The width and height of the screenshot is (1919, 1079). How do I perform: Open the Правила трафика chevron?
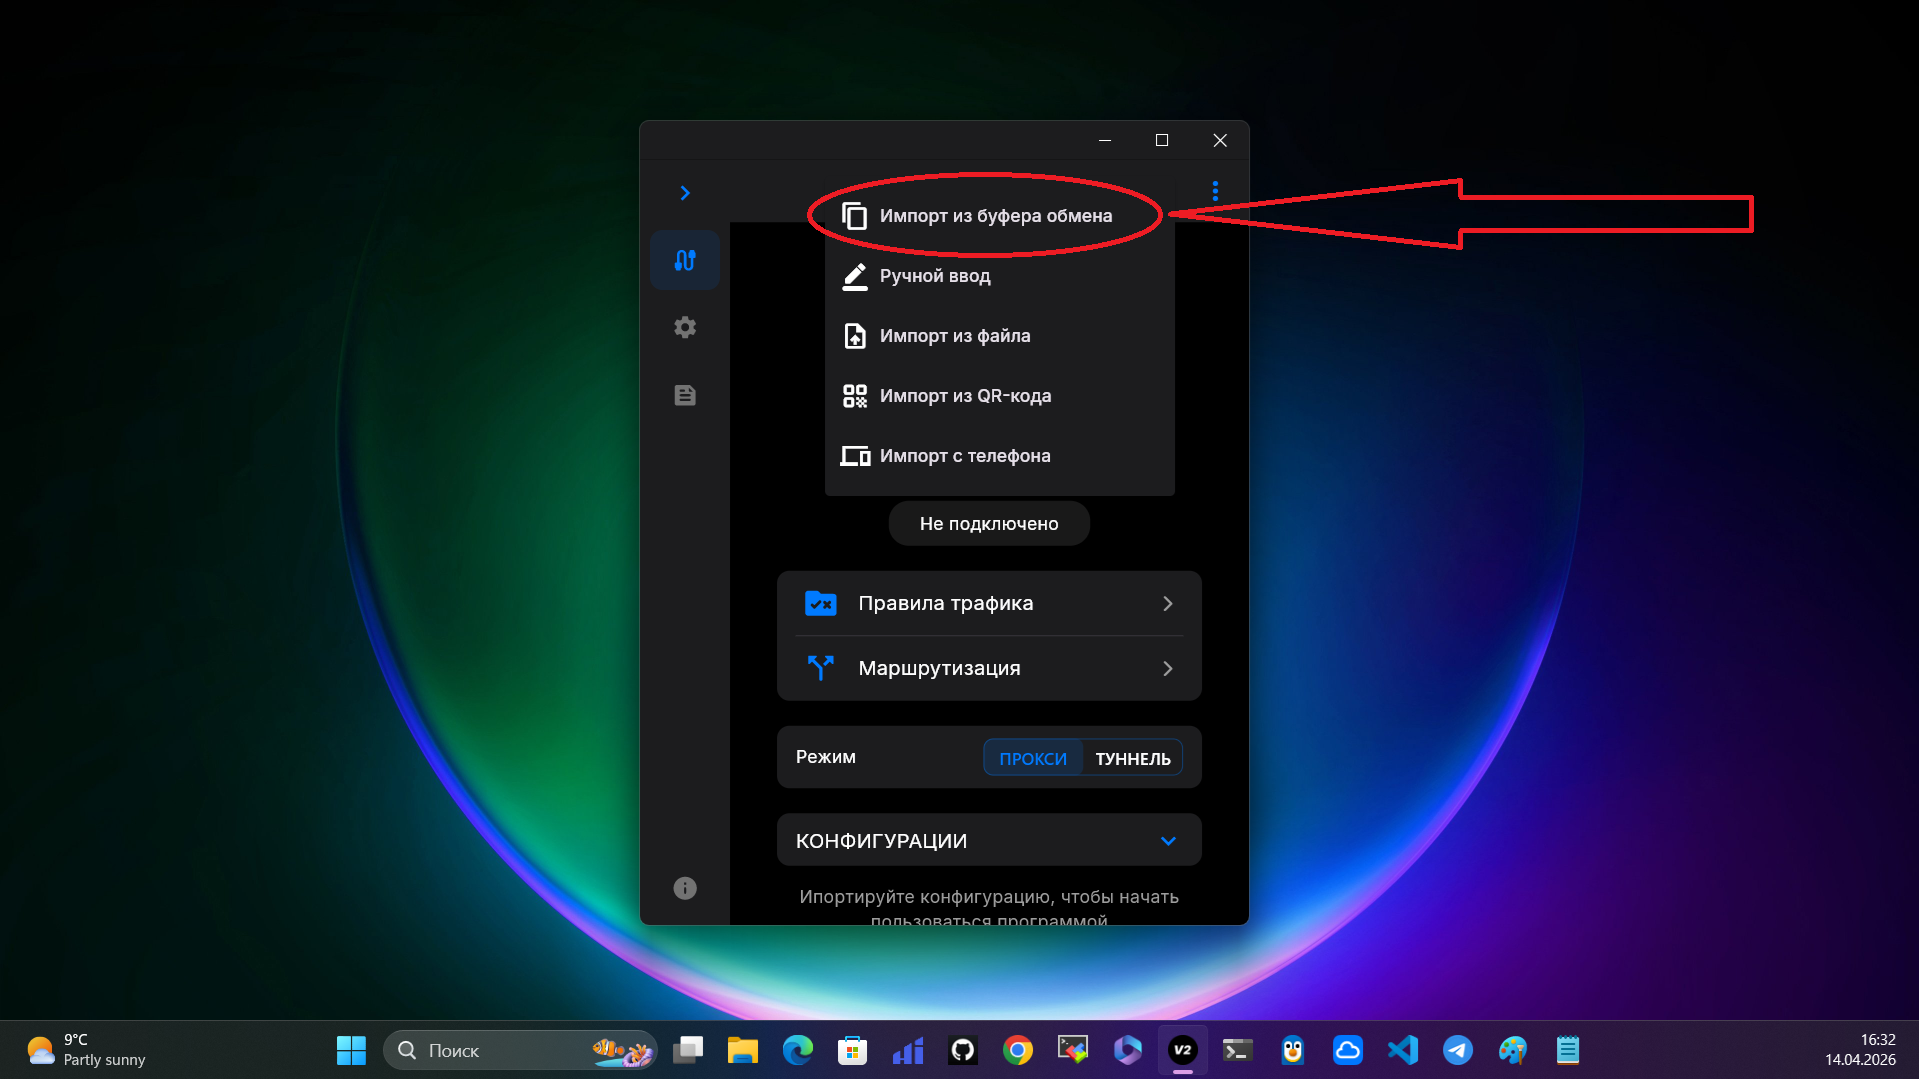click(x=1167, y=603)
